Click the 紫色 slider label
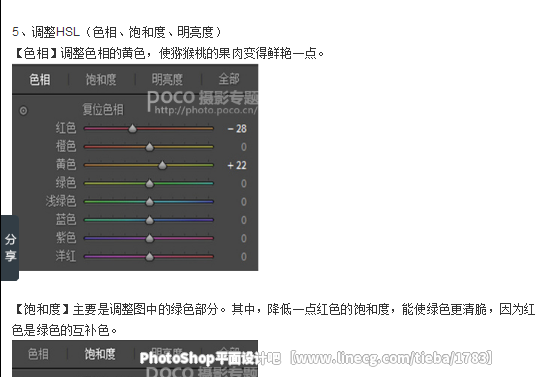Image resolution: width=548 pixels, height=377 pixels. pos(66,238)
